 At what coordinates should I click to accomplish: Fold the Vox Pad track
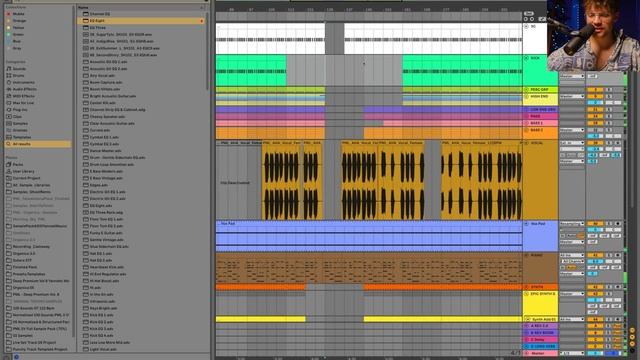coord(527,224)
